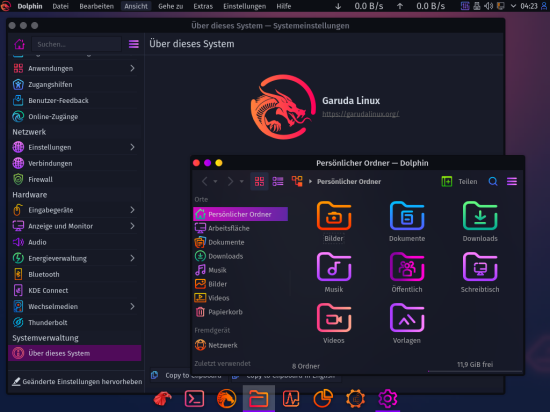Select Netzwerk in Dolphin Places
Screen dimensions: 550x412
tap(240, 345)
